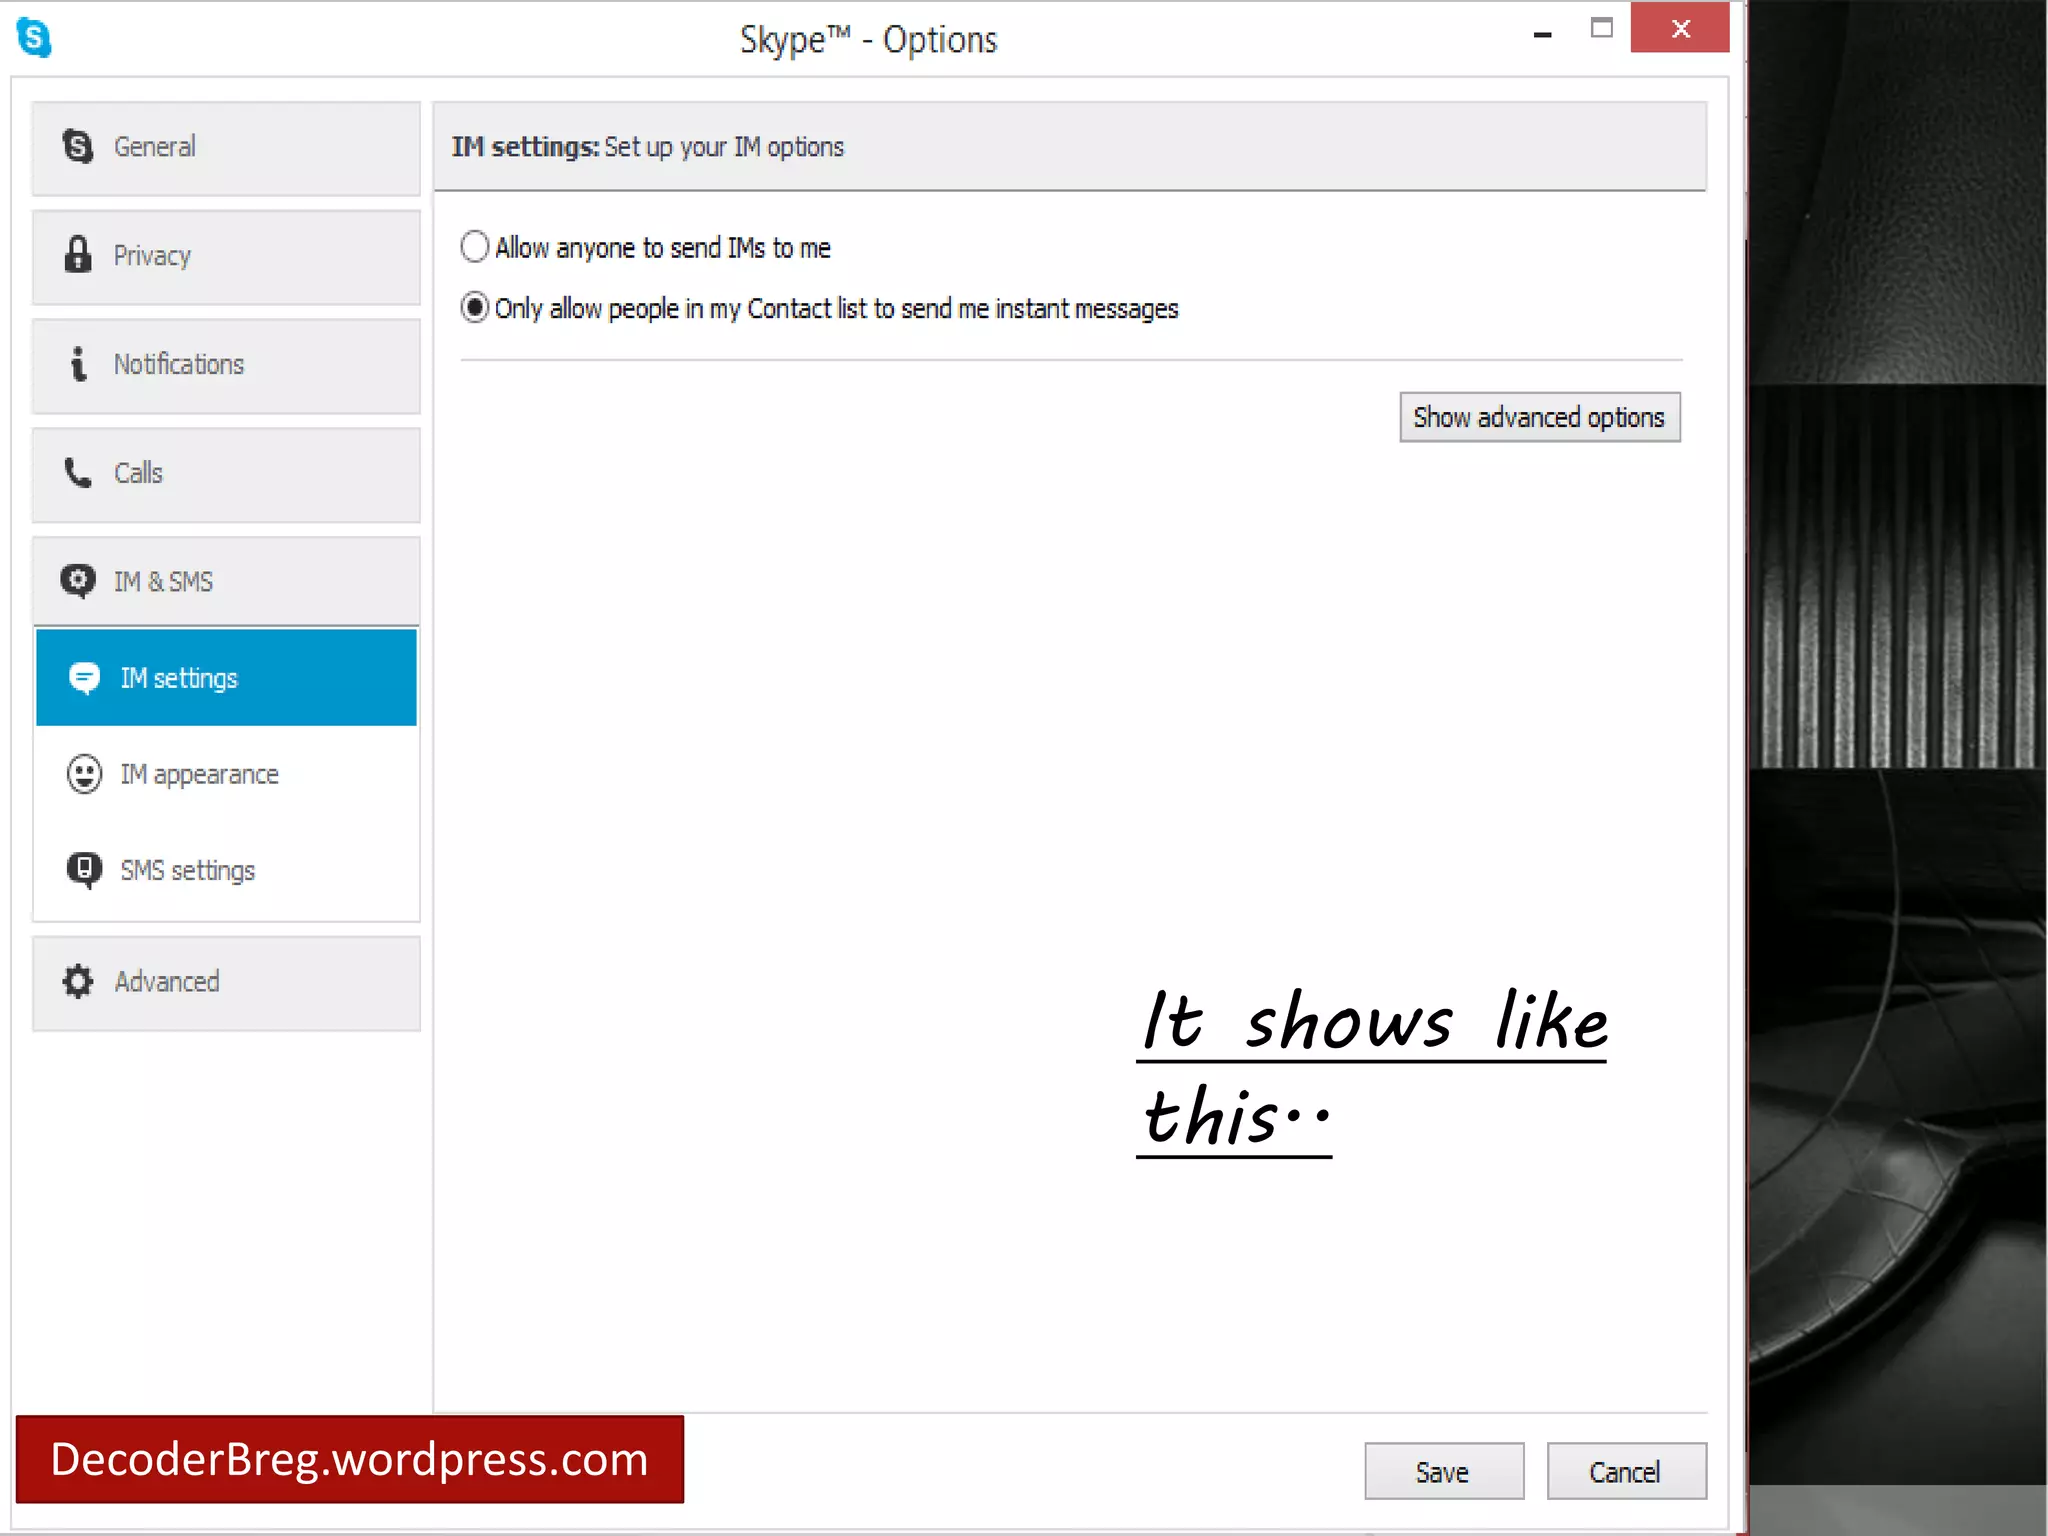Click the speech bubble icon beside IM settings
Viewport: 2048px width, 1536px height.
(x=84, y=678)
